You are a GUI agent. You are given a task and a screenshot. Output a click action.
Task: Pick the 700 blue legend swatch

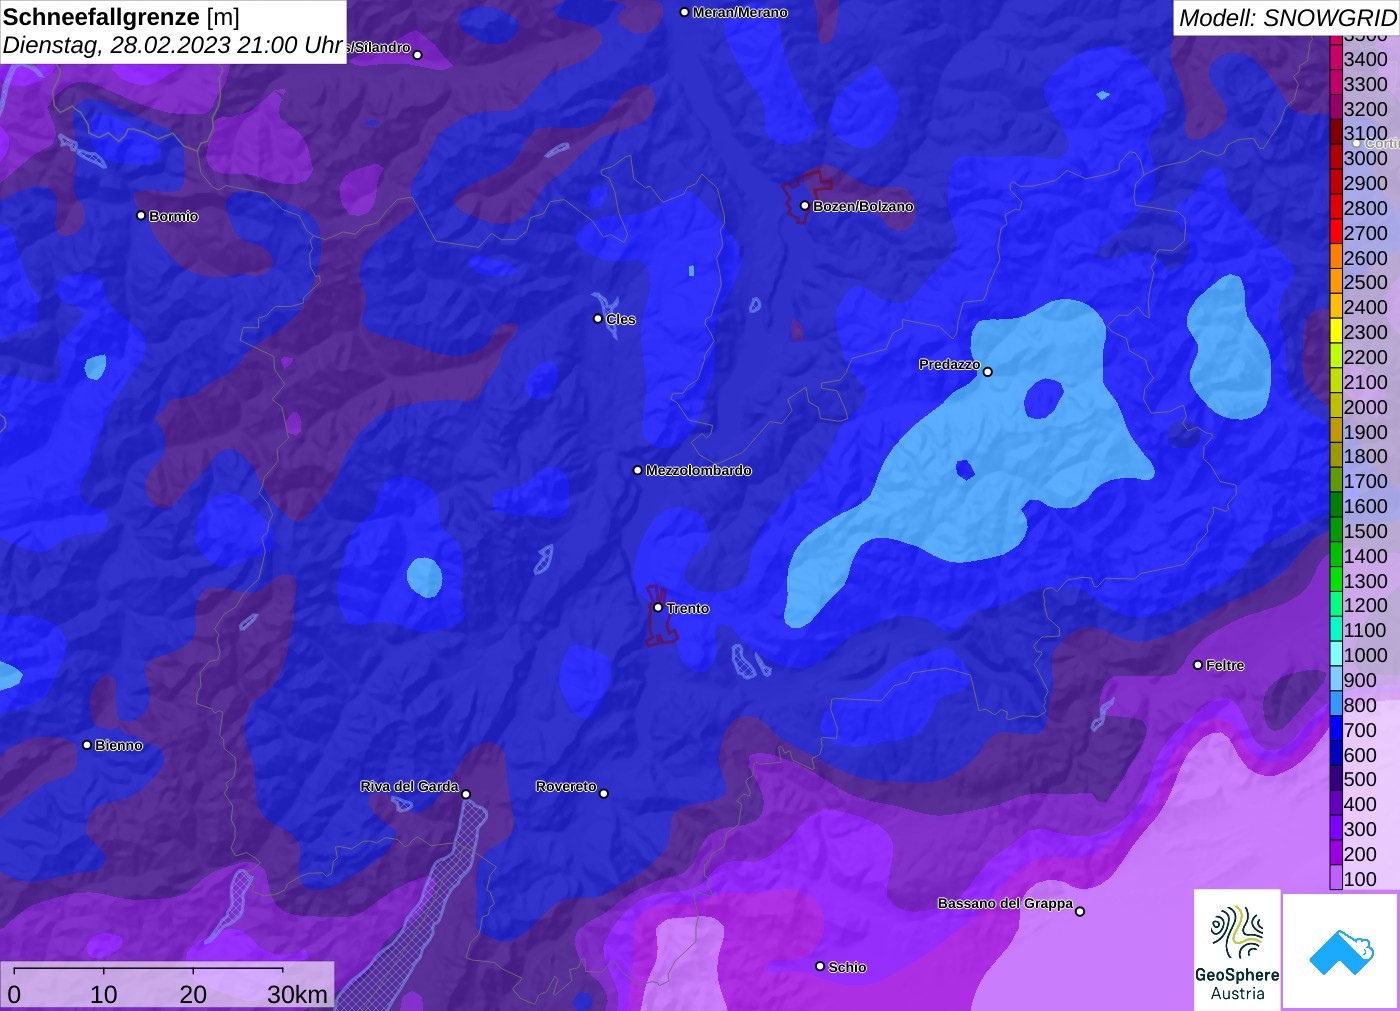pos(1336,730)
